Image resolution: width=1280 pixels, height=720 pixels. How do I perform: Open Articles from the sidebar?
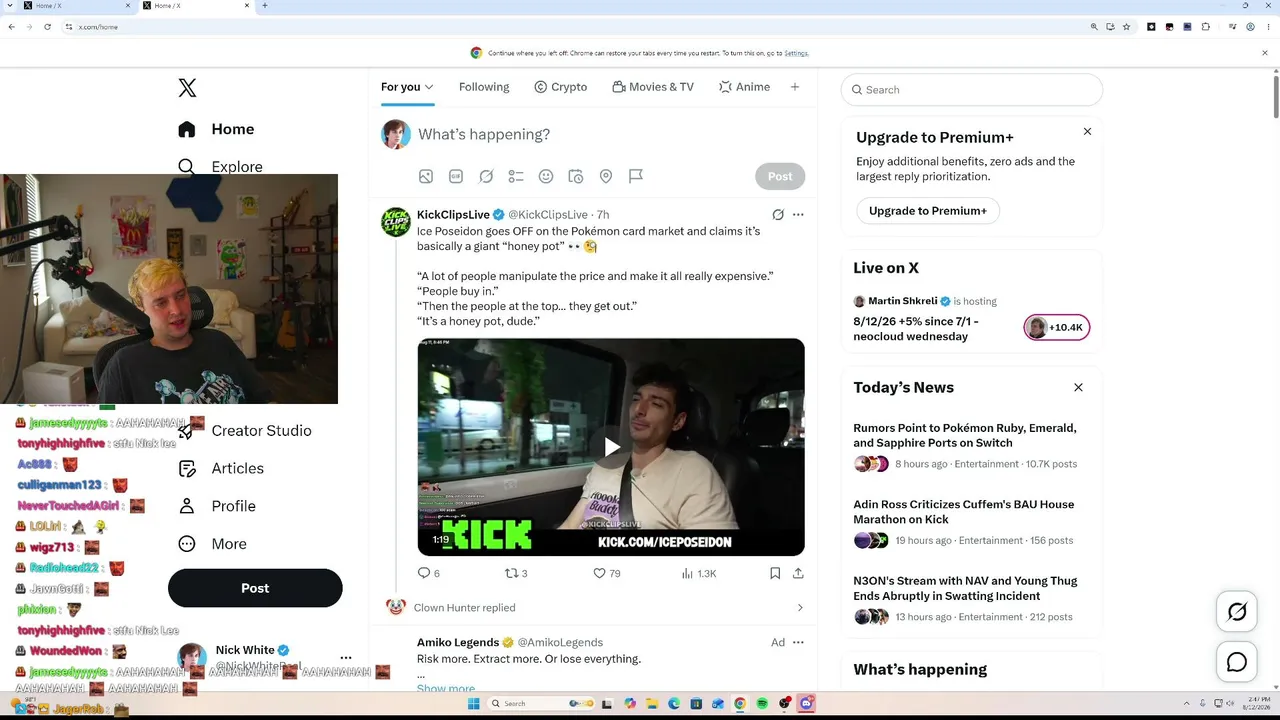click(221, 468)
